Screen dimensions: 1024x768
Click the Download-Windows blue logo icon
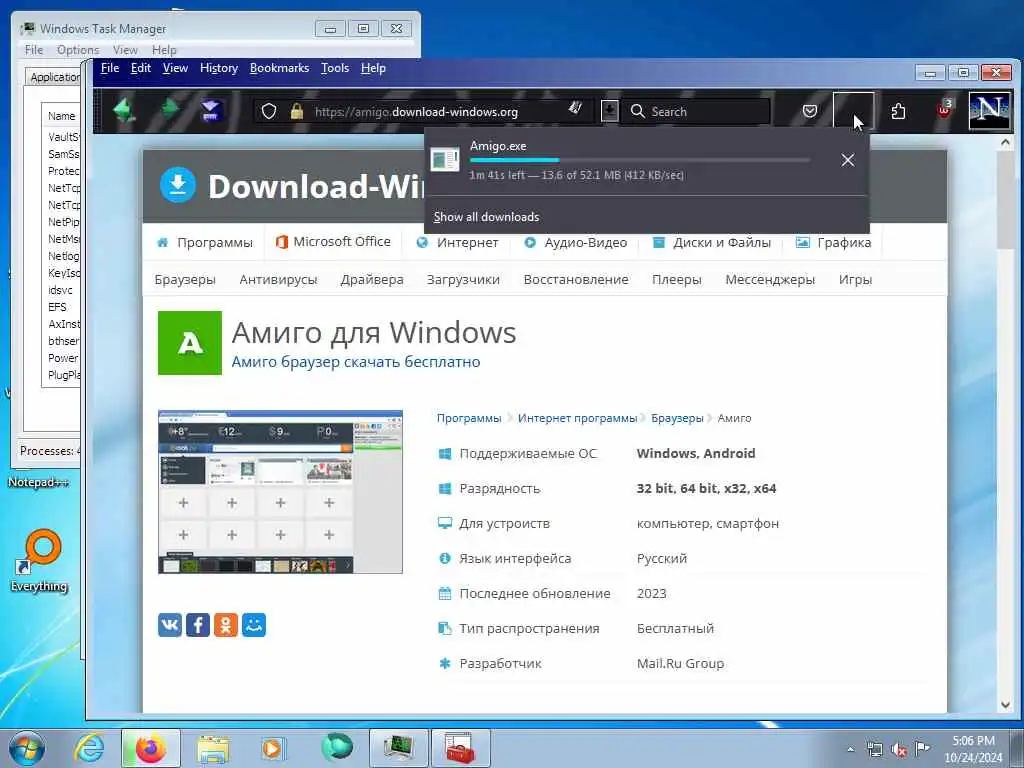178,185
